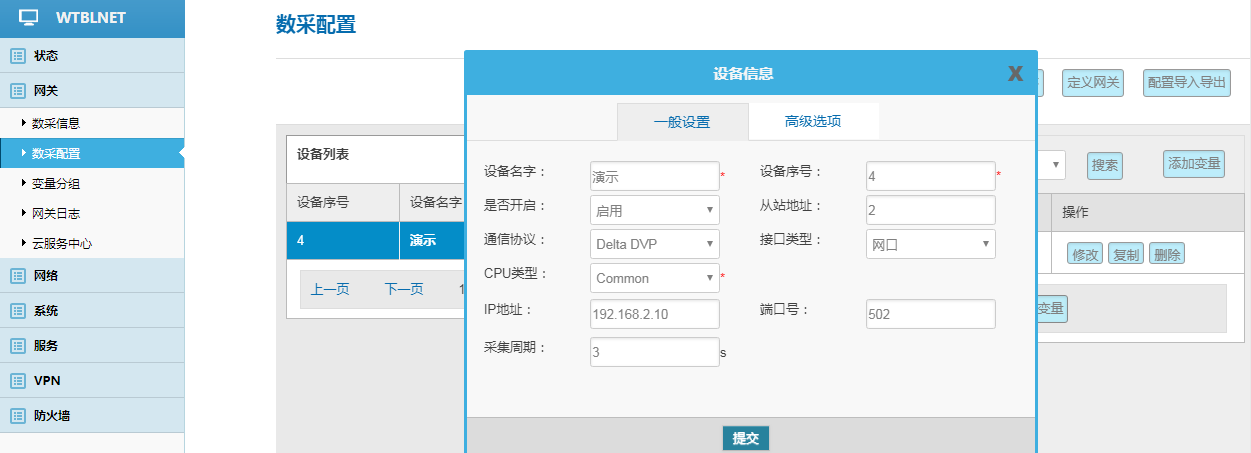Switch to the 高级选项 tab

point(813,121)
